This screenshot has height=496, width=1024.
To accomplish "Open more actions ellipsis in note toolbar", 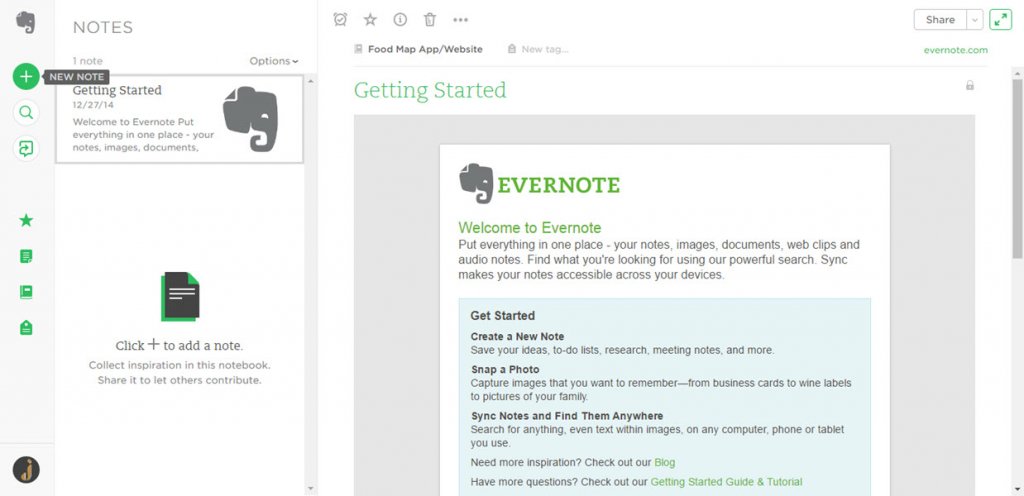I will point(460,20).
